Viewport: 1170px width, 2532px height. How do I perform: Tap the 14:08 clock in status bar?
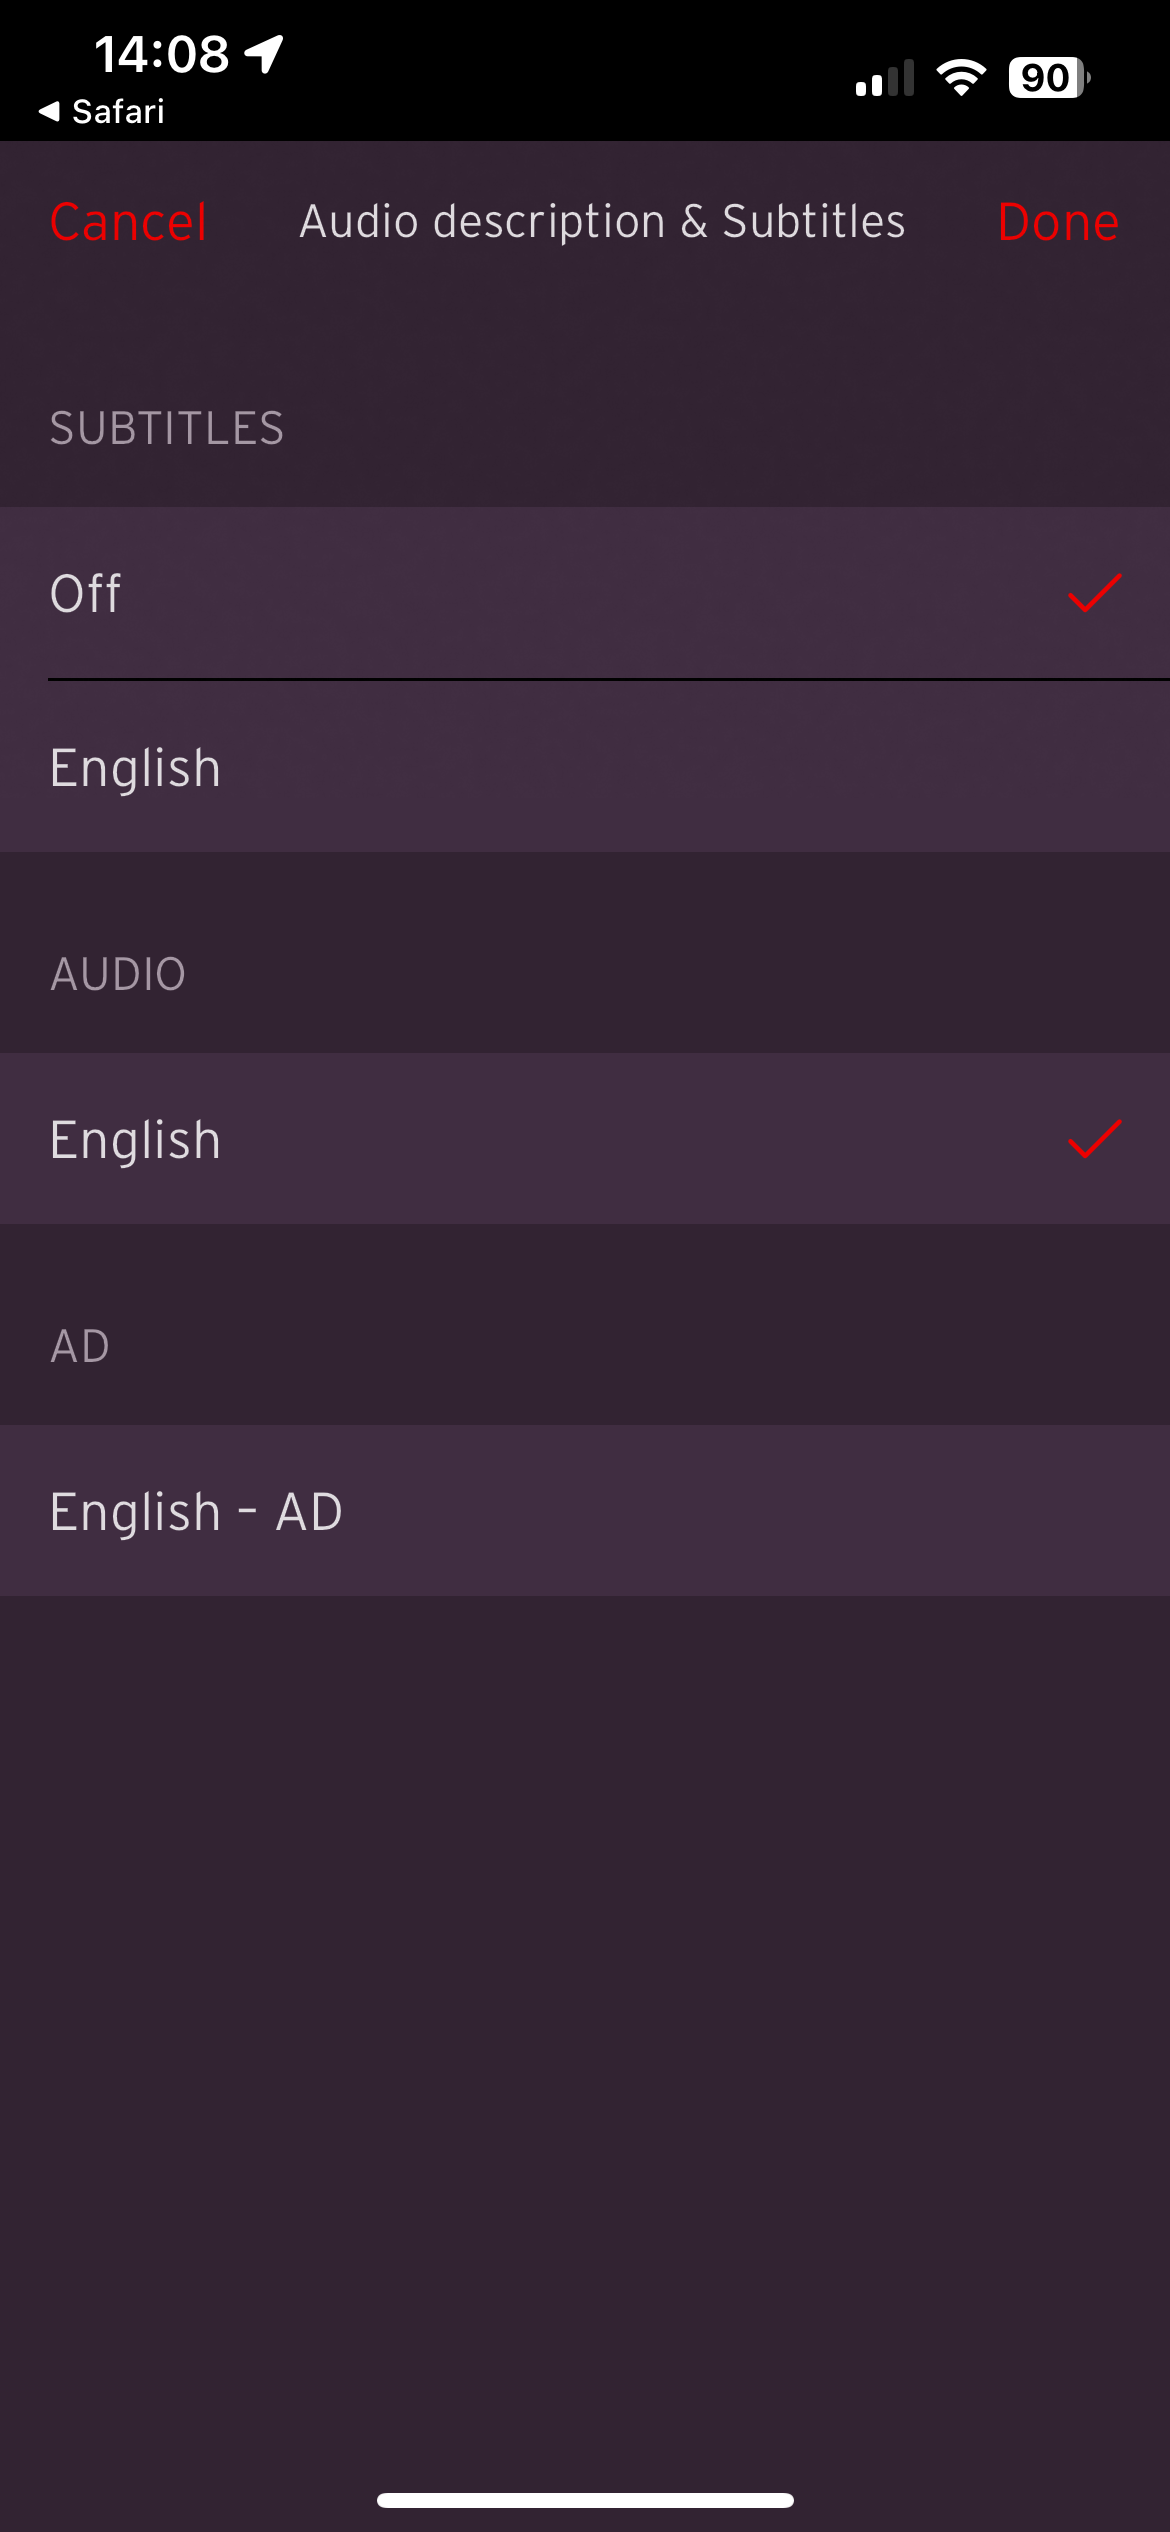[161, 54]
